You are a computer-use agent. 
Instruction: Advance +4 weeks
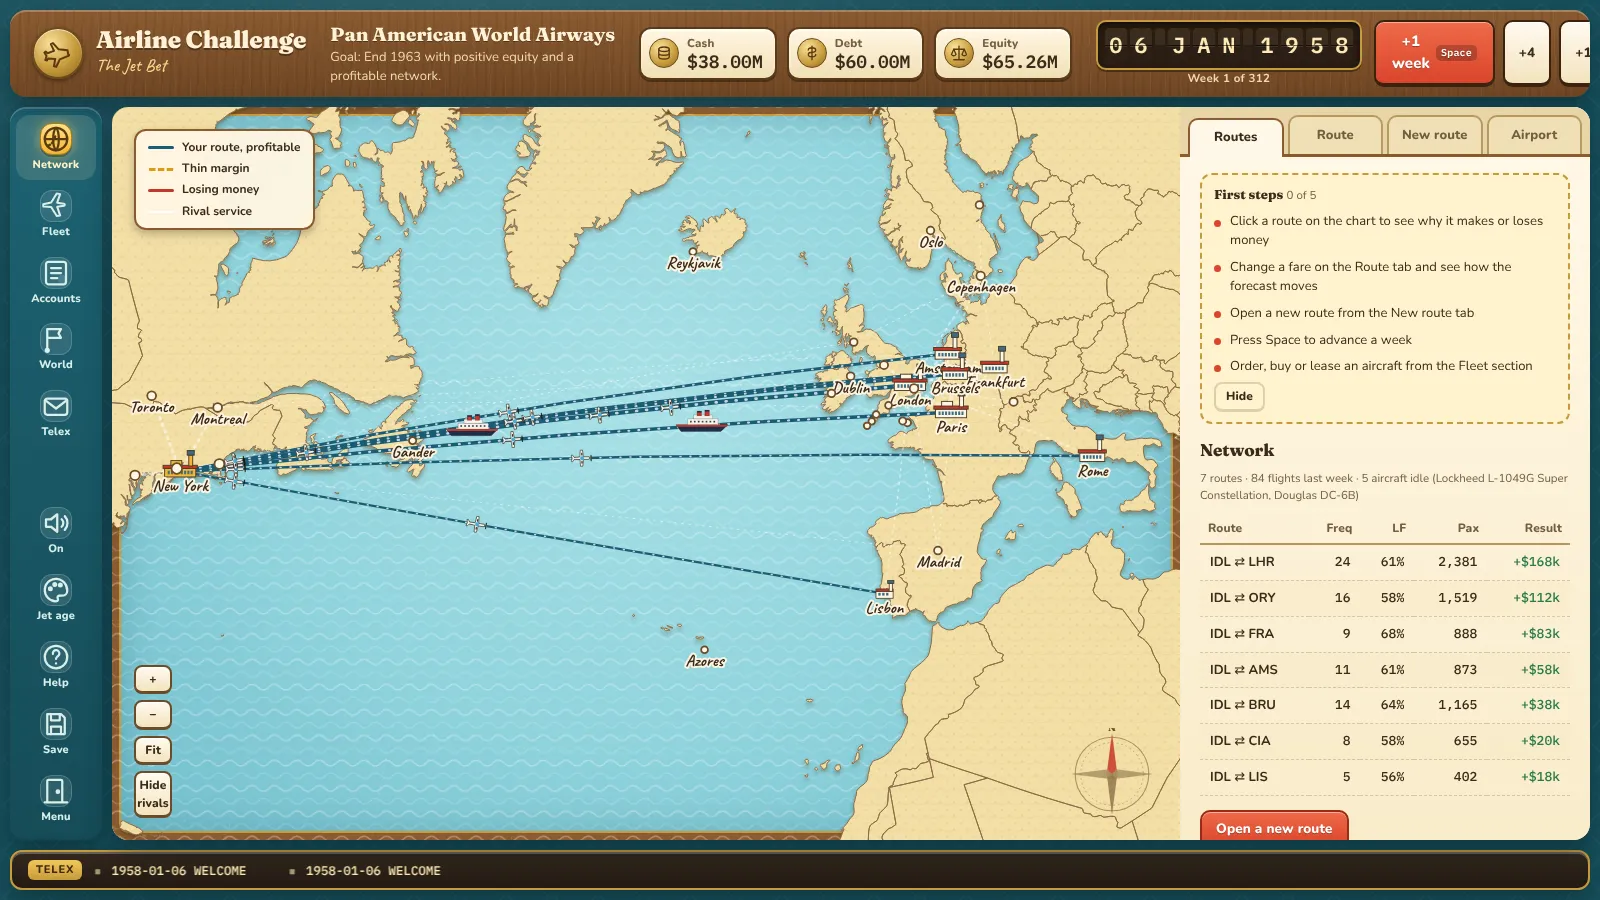[1527, 53]
